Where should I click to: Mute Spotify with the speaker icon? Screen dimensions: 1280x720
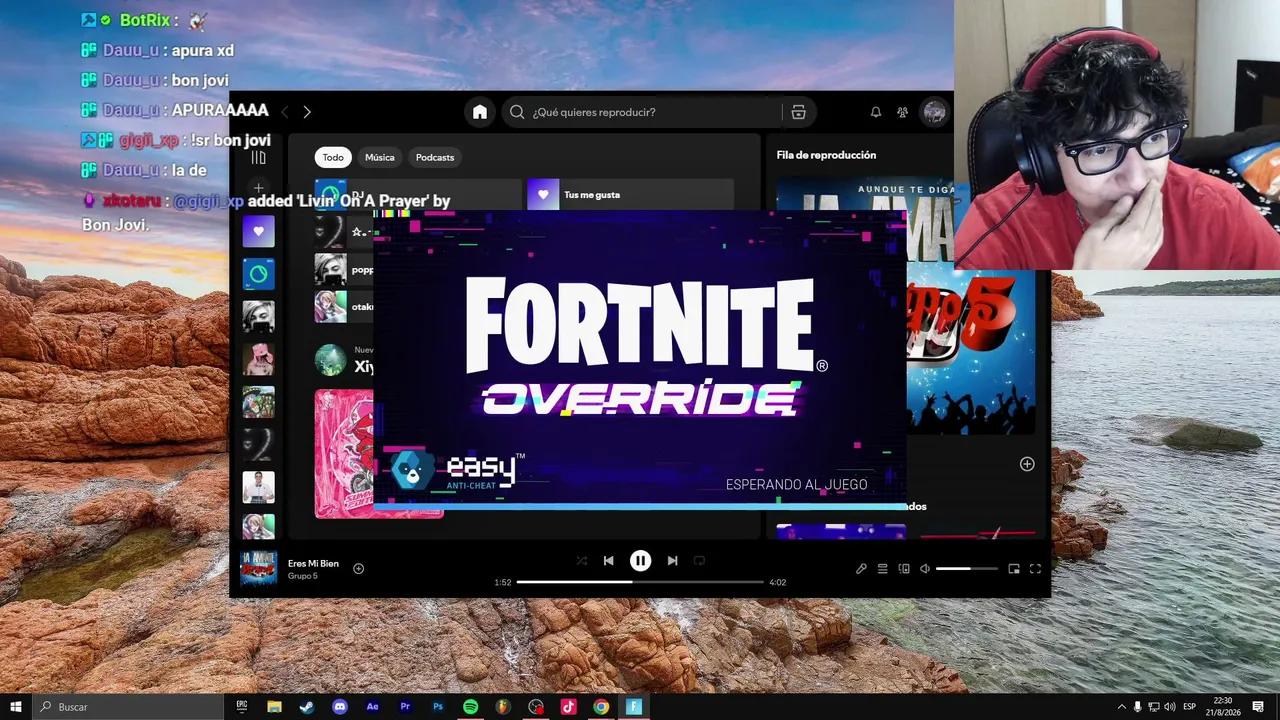925,569
